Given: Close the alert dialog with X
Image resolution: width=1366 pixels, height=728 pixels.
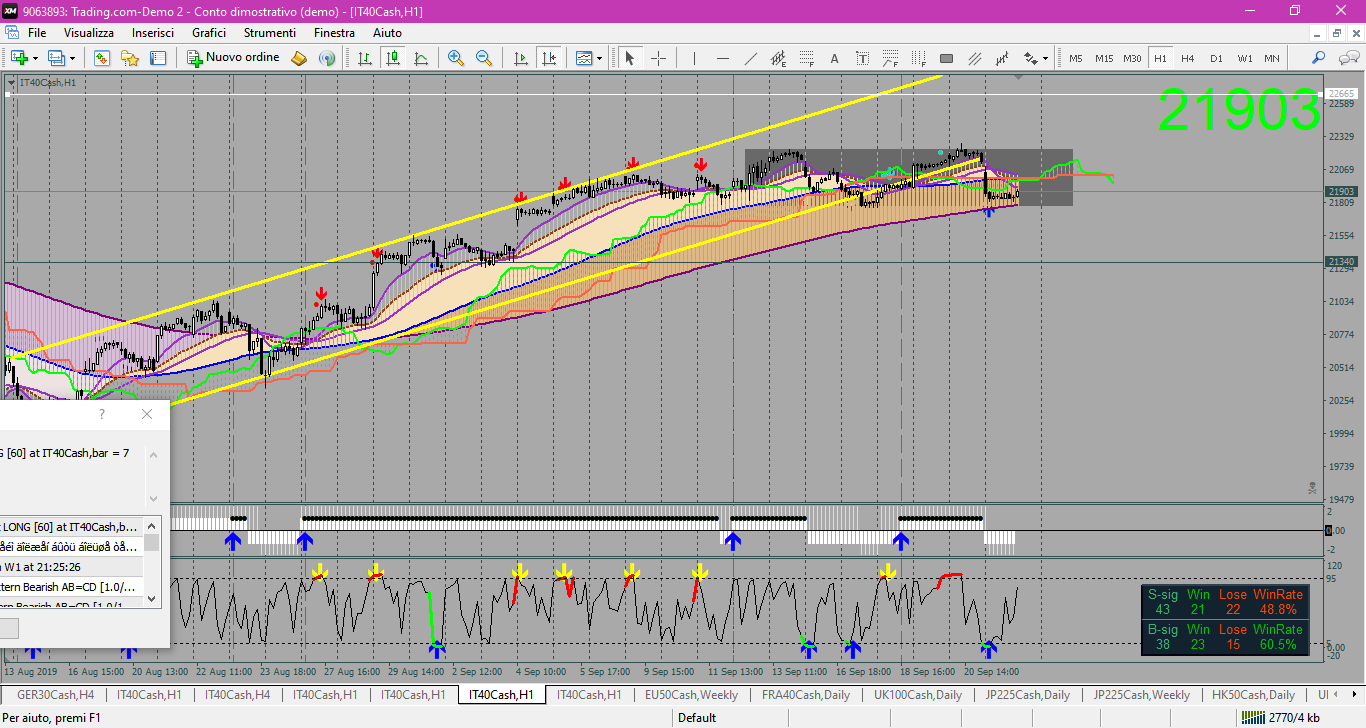Looking at the screenshot, I should 147,414.
